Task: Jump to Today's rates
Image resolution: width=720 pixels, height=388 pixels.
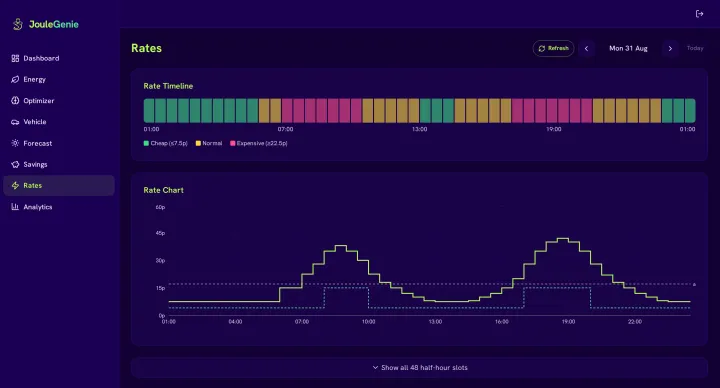Action: 695,48
